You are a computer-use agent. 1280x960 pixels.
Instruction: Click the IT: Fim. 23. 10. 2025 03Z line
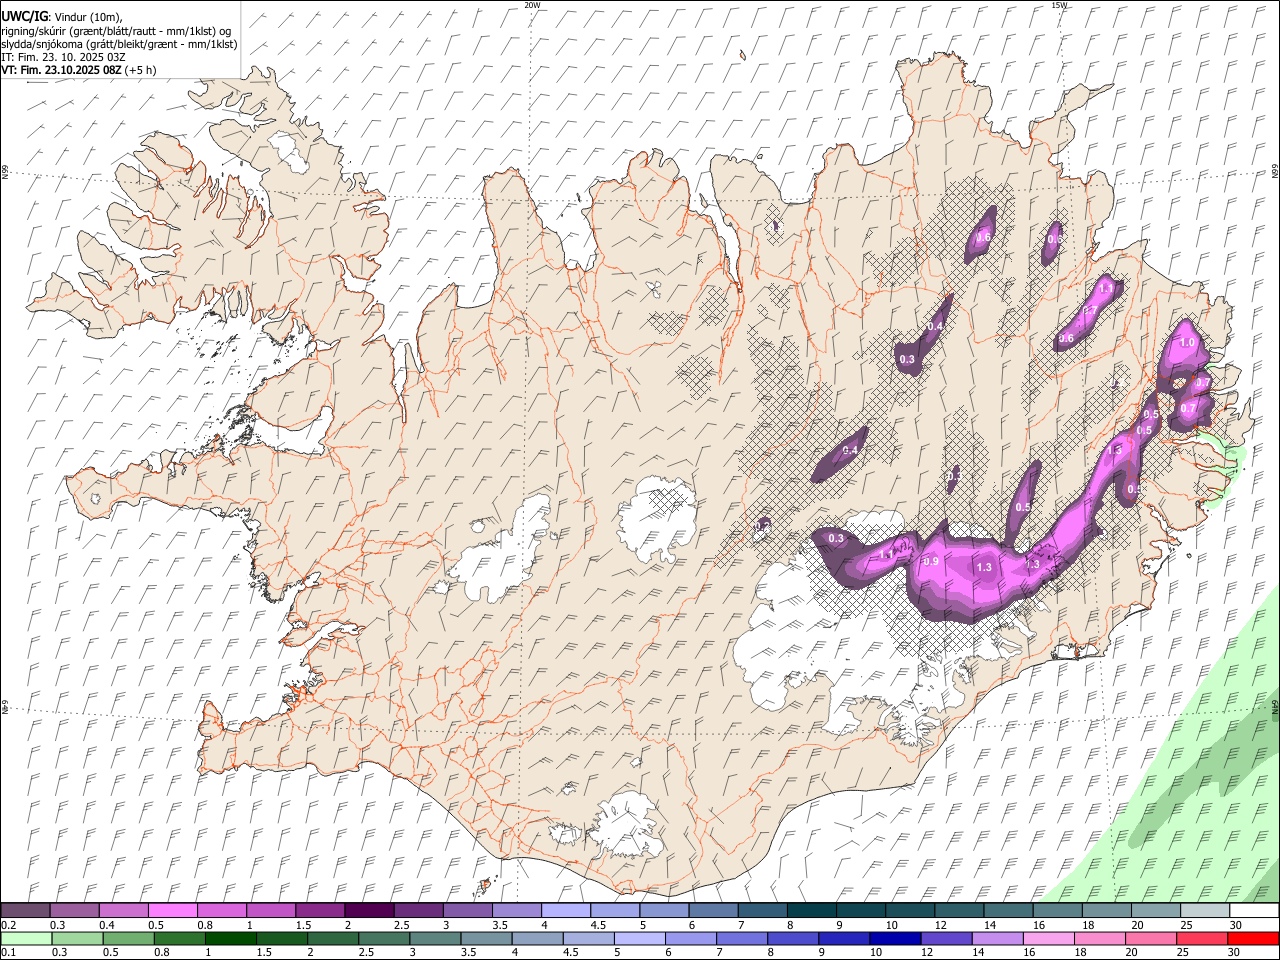[x=62, y=57]
